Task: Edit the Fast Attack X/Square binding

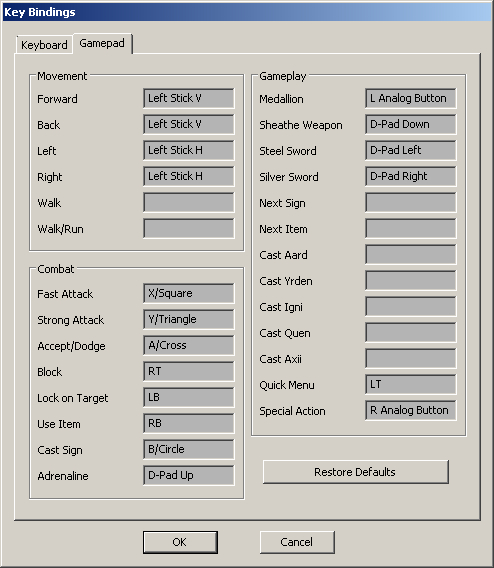Action: [189, 293]
